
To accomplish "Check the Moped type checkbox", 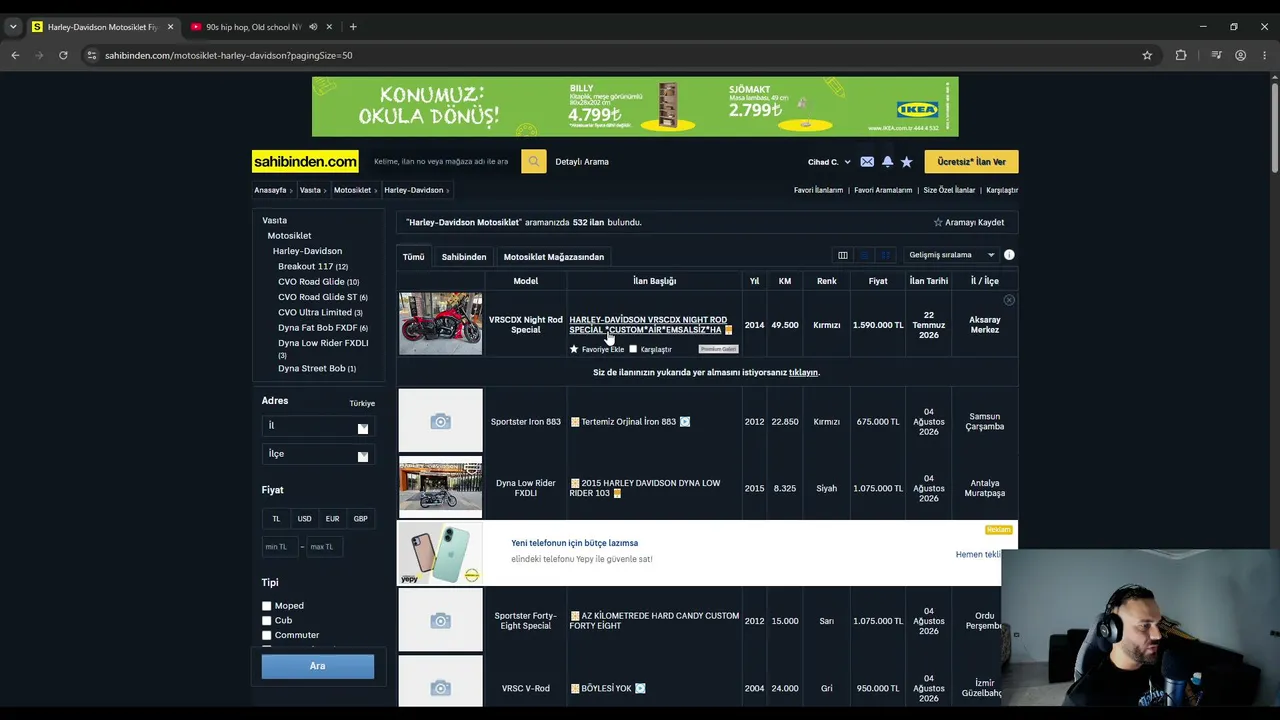I will point(267,606).
